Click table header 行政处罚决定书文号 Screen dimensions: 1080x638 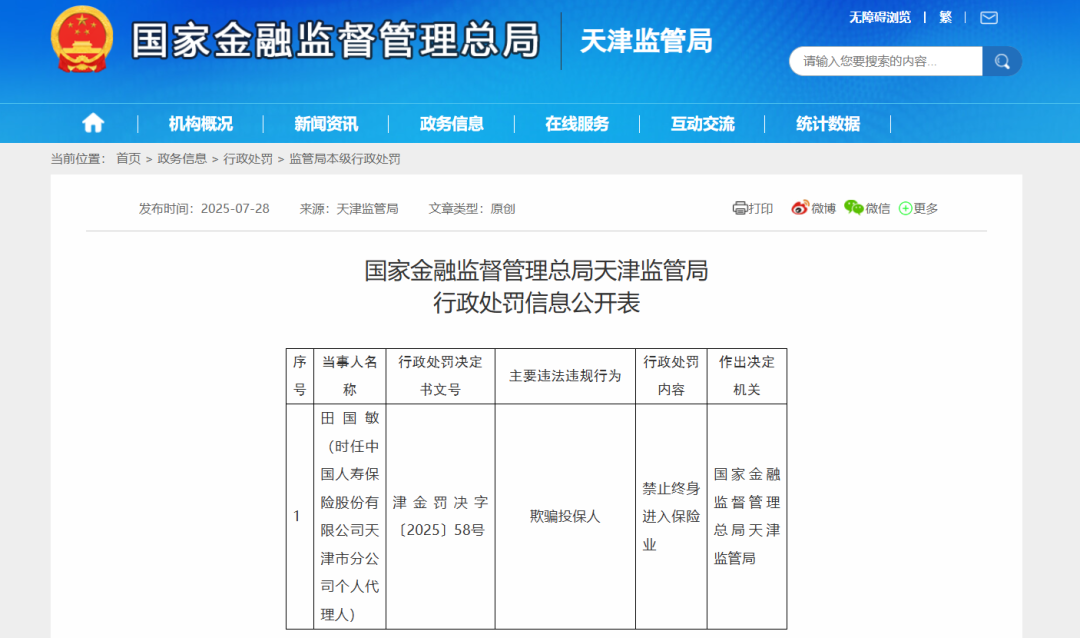click(x=440, y=376)
